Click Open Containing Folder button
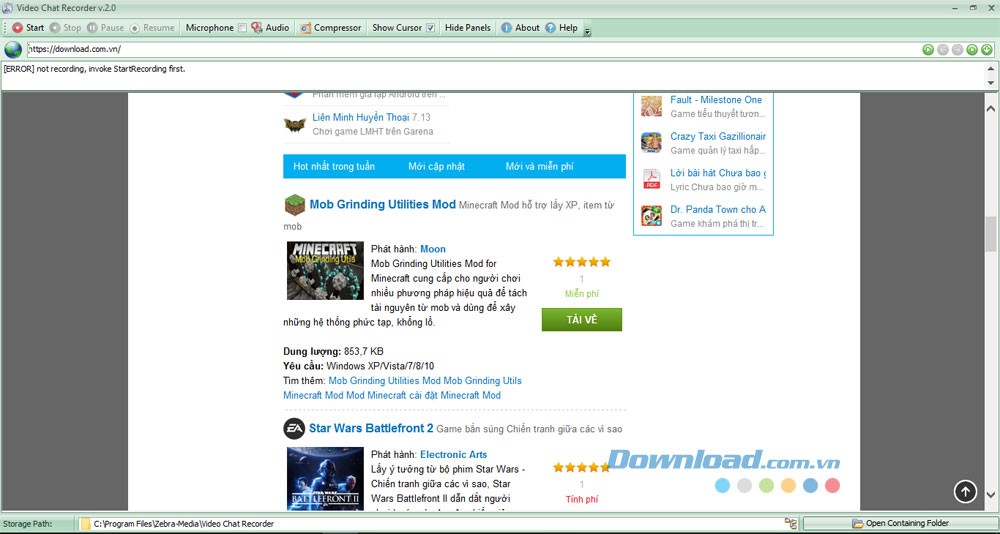Screen dimensions: 1000x534 (x=899, y=523)
